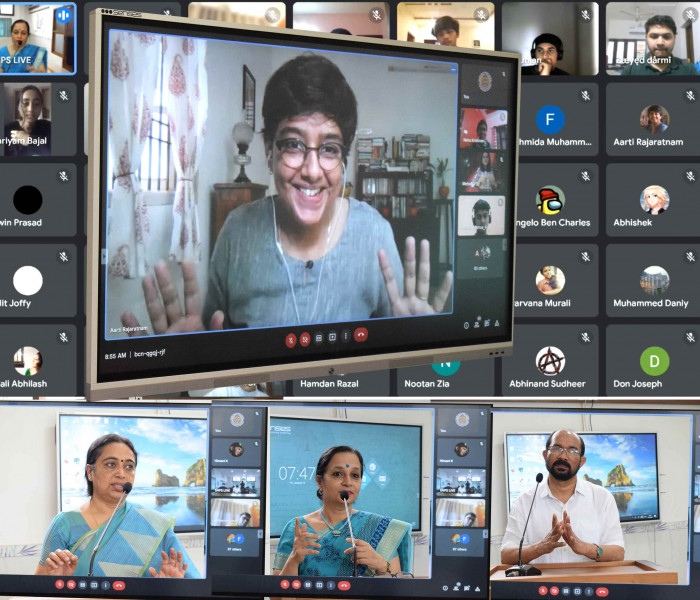Click the mute icon on Muhammed Daniy's tile
700x600 pixels.
pyautogui.click(x=691, y=256)
